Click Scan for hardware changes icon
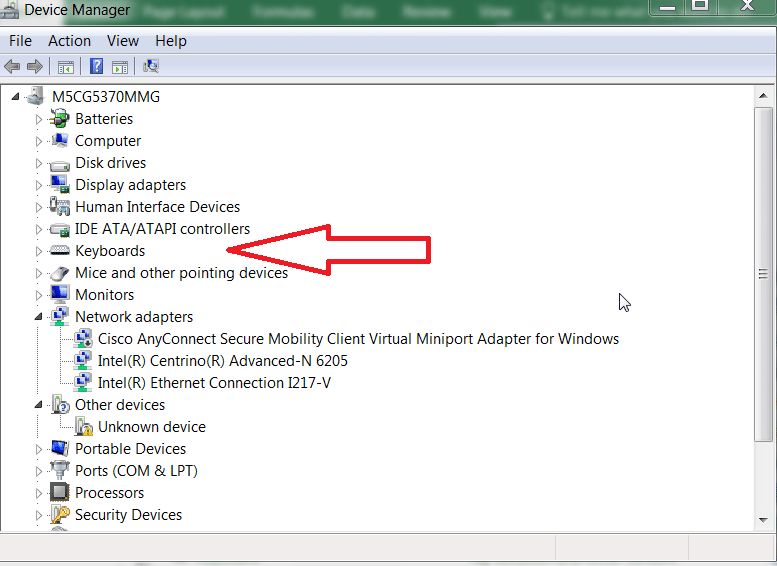 151,66
